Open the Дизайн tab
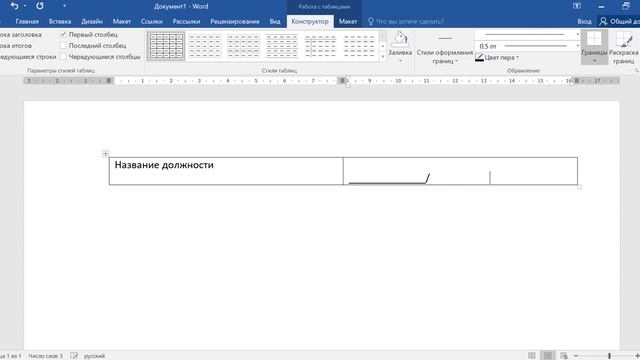 [92, 21]
